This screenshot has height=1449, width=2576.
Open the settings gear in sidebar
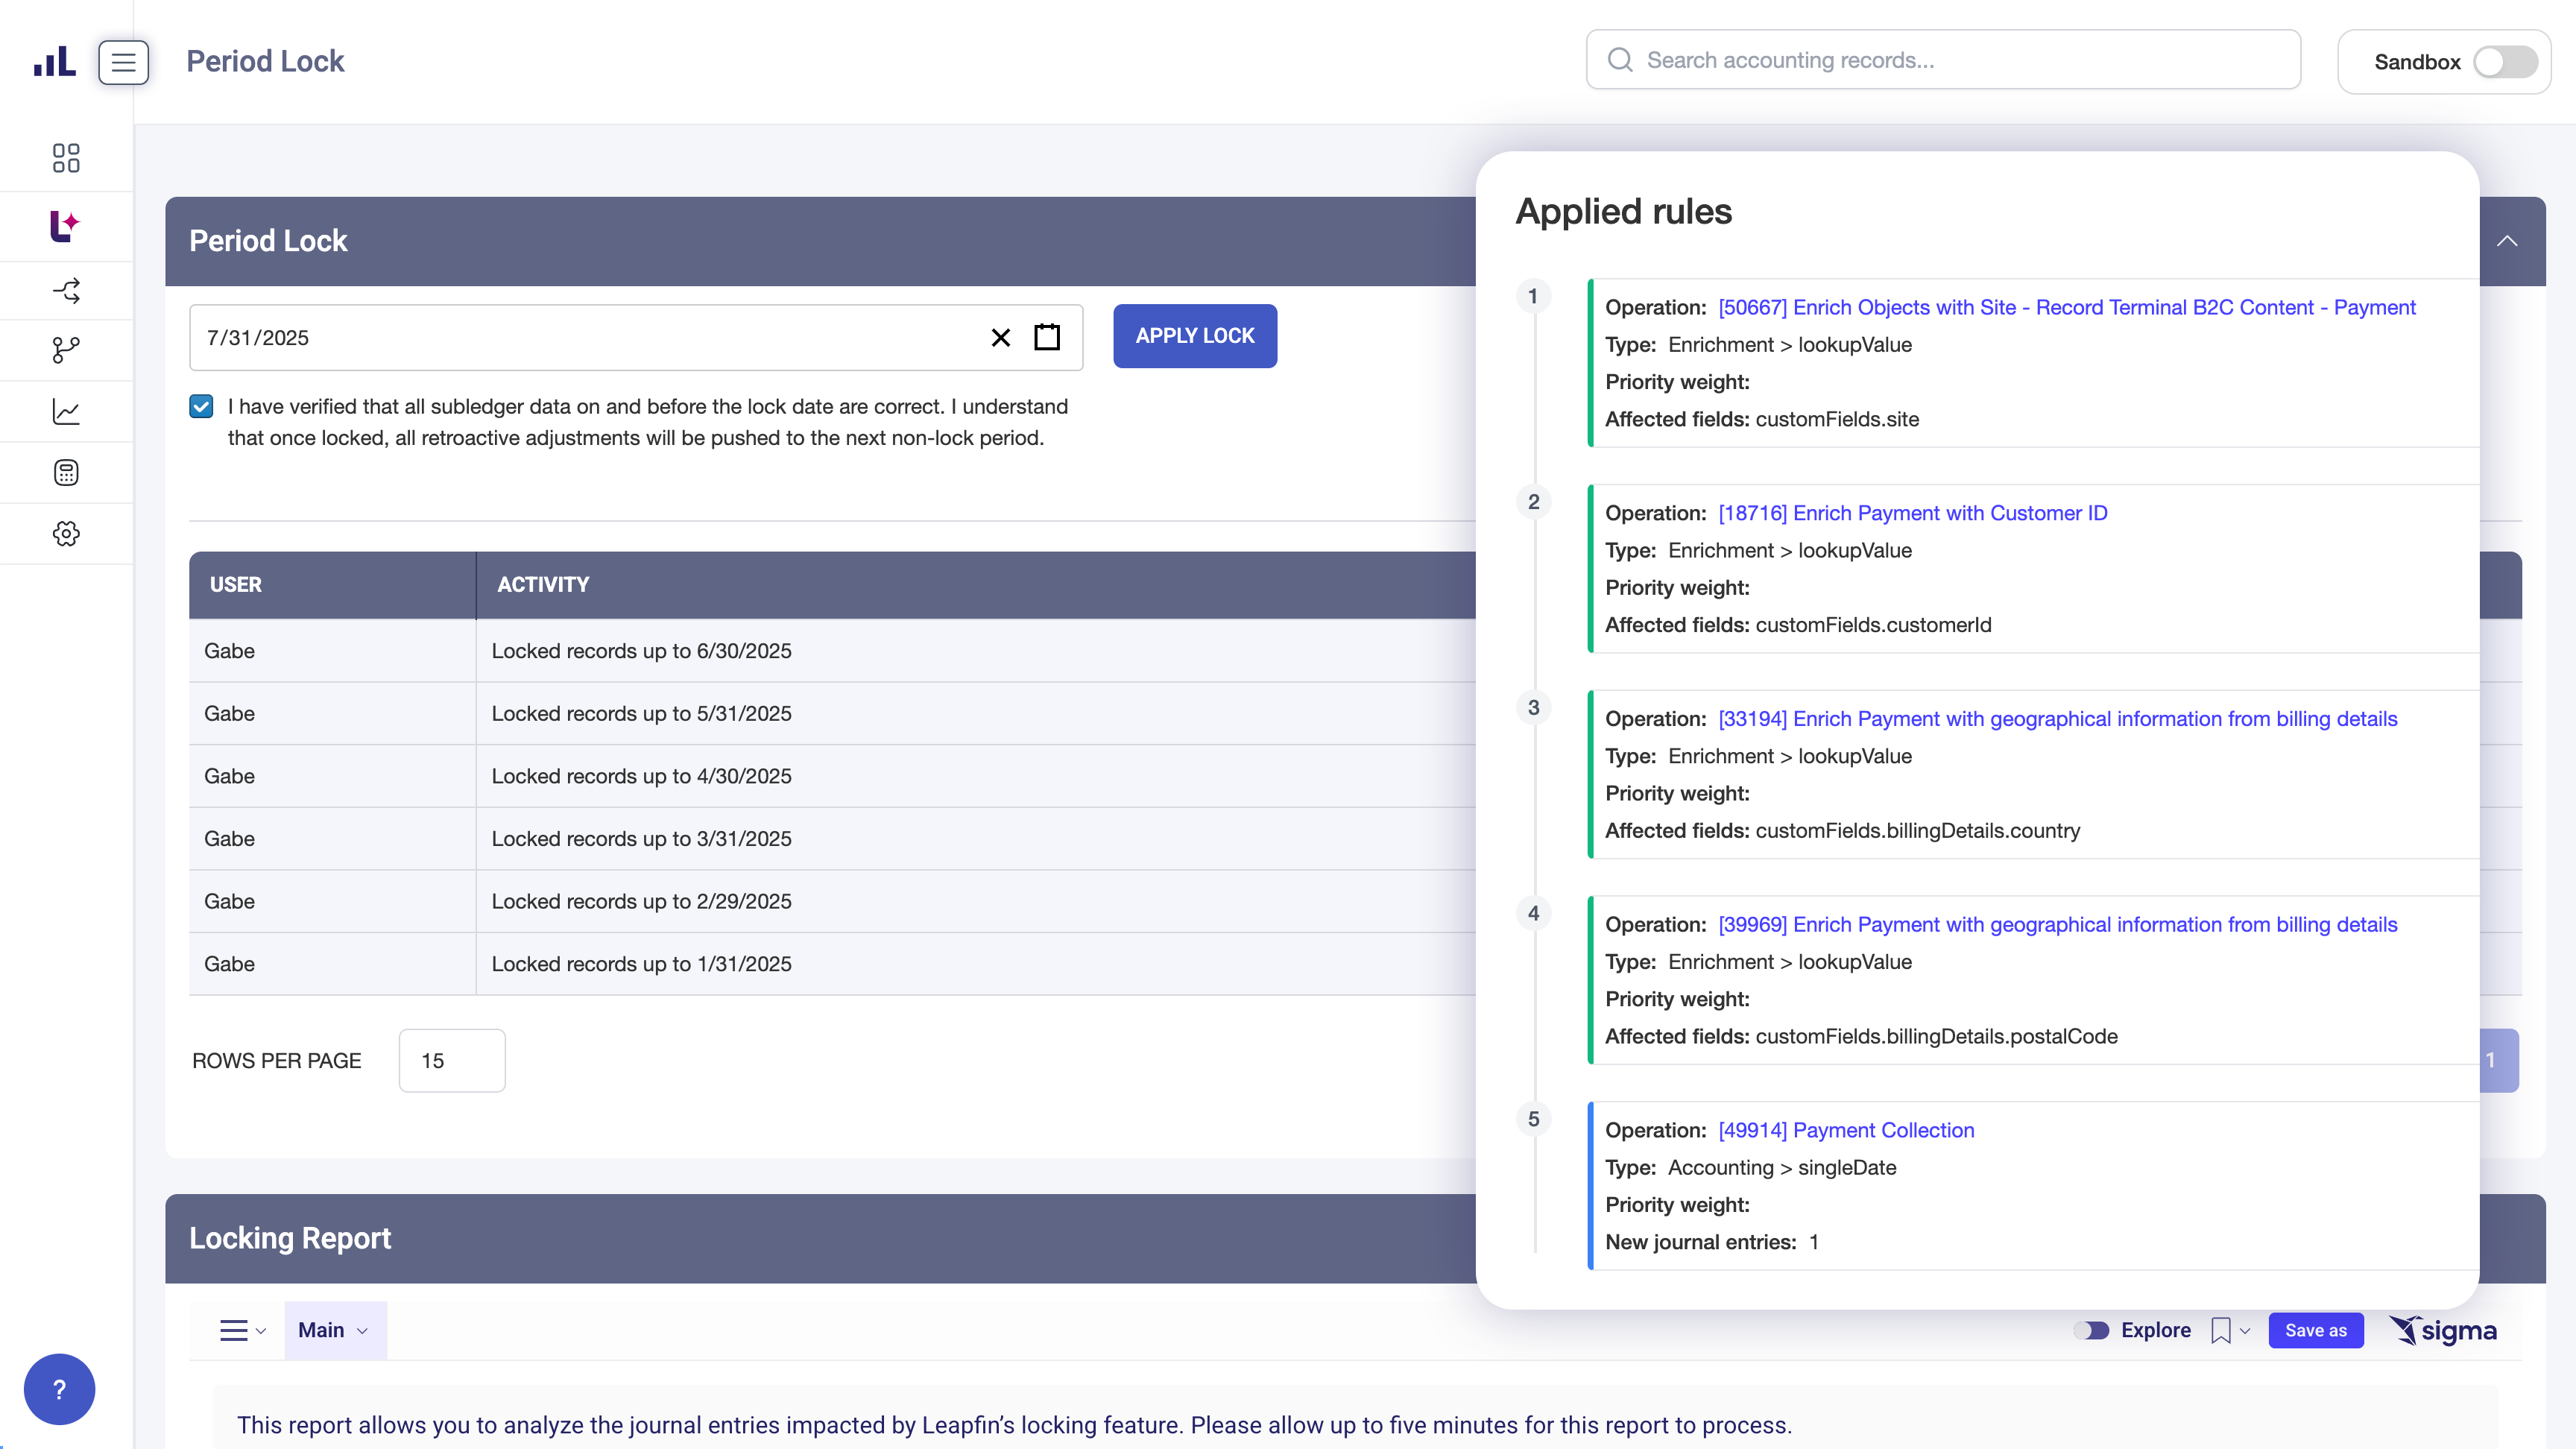(x=66, y=534)
